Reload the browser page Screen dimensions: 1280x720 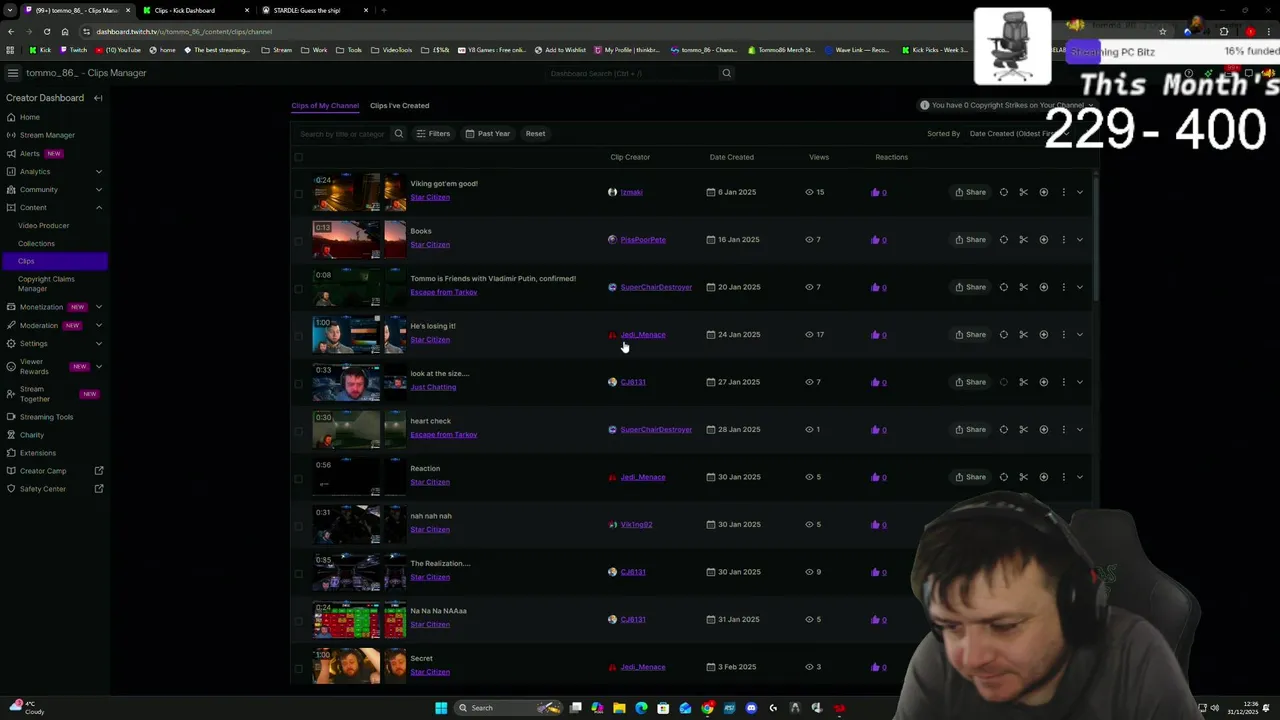pos(47,31)
